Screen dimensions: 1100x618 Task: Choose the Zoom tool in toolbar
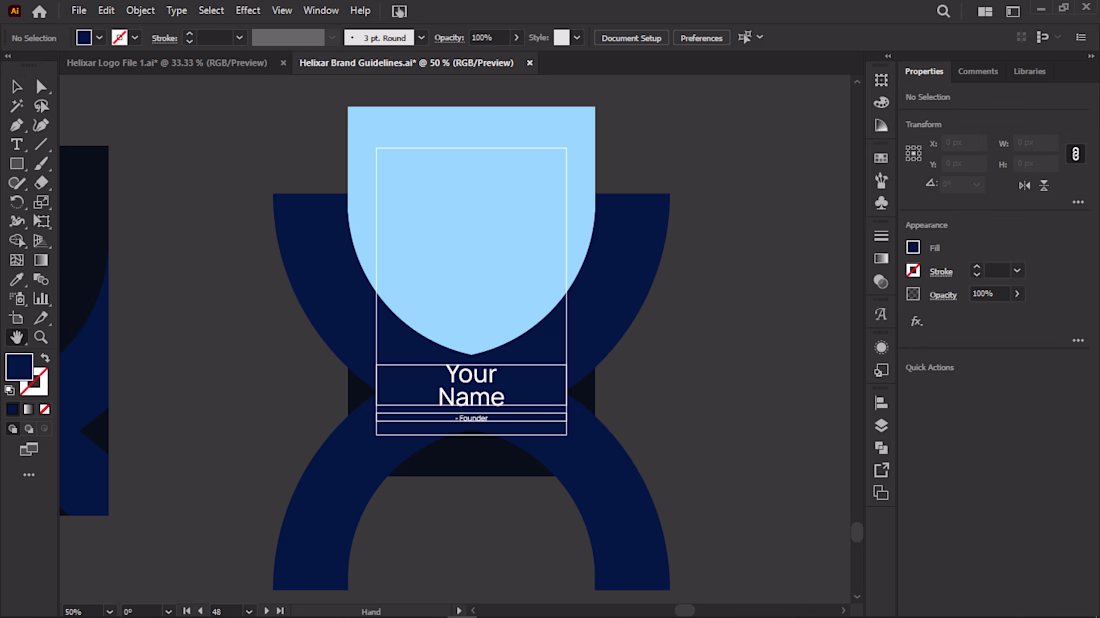tap(41, 337)
